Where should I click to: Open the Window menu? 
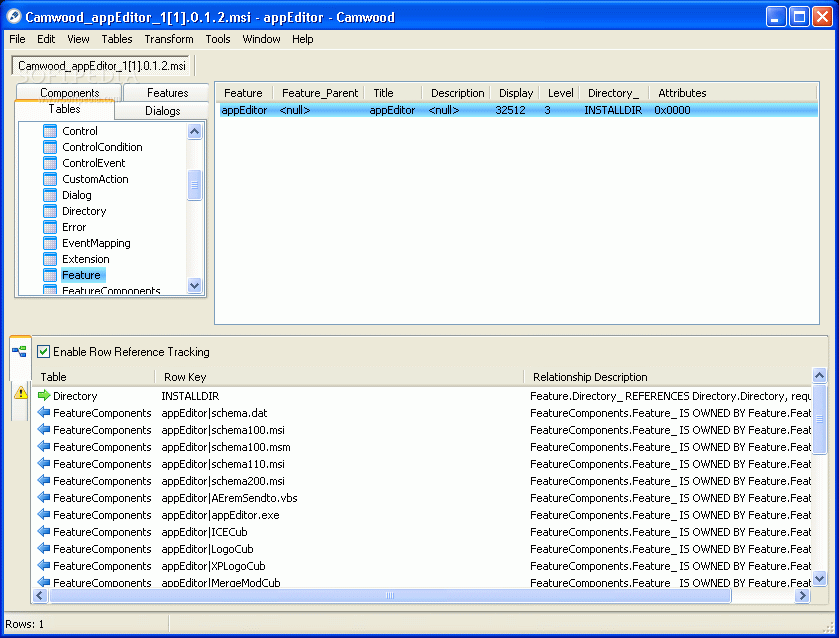point(261,39)
